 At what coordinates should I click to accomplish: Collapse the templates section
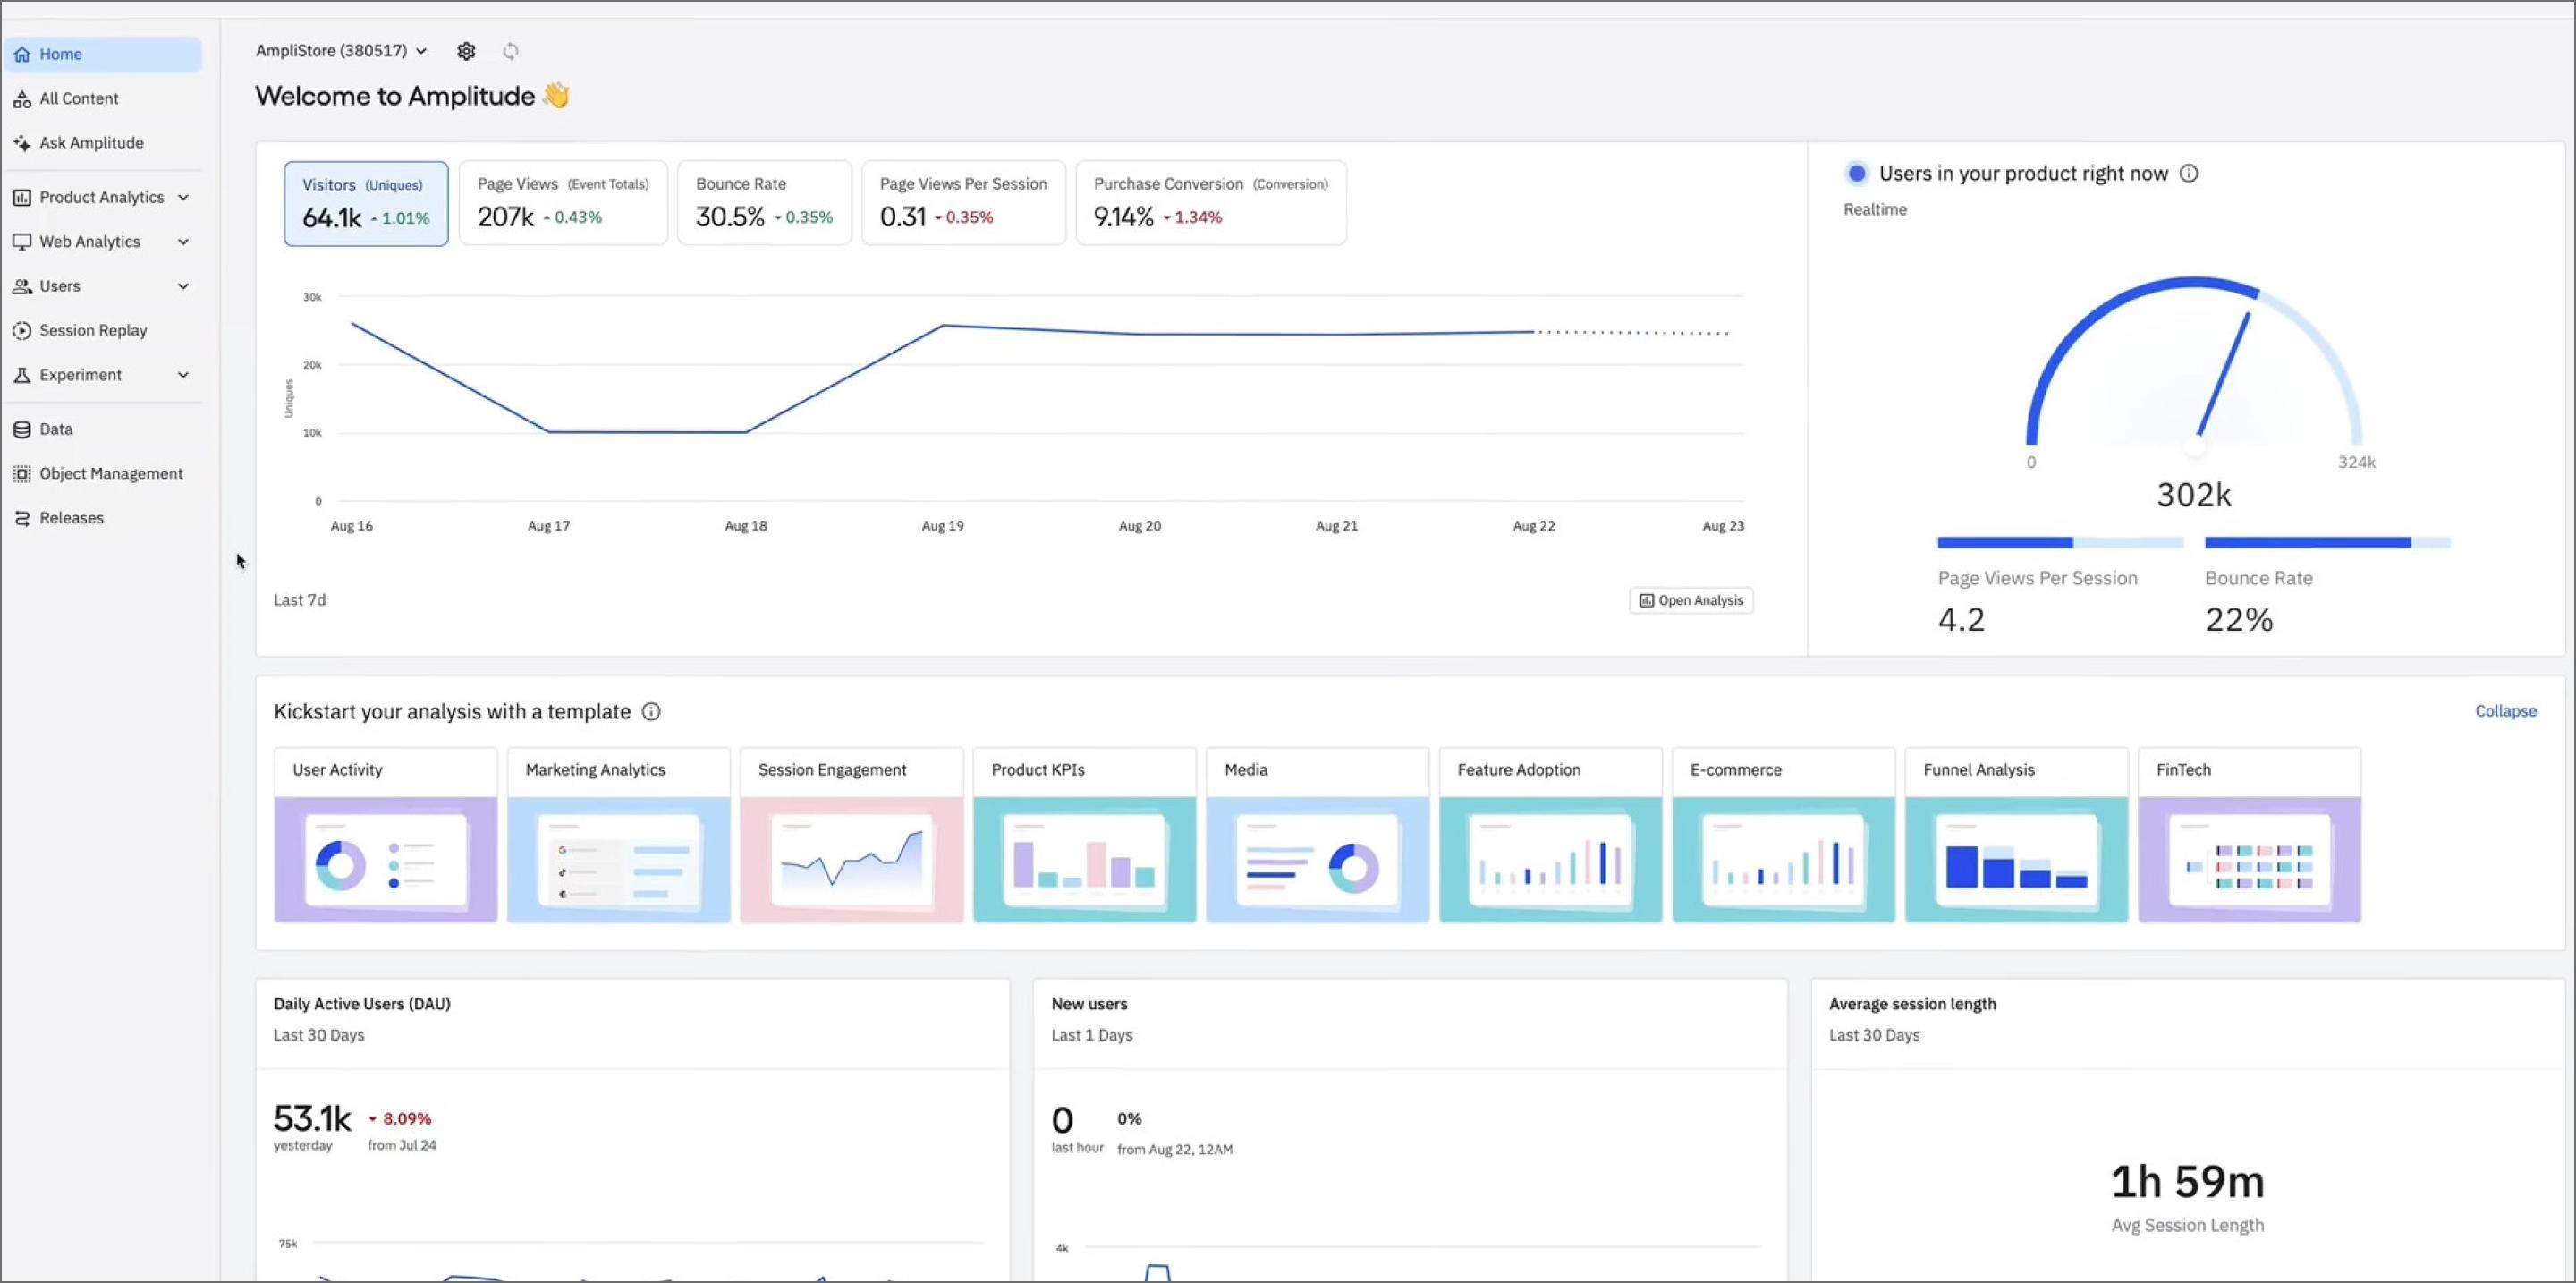click(2505, 711)
